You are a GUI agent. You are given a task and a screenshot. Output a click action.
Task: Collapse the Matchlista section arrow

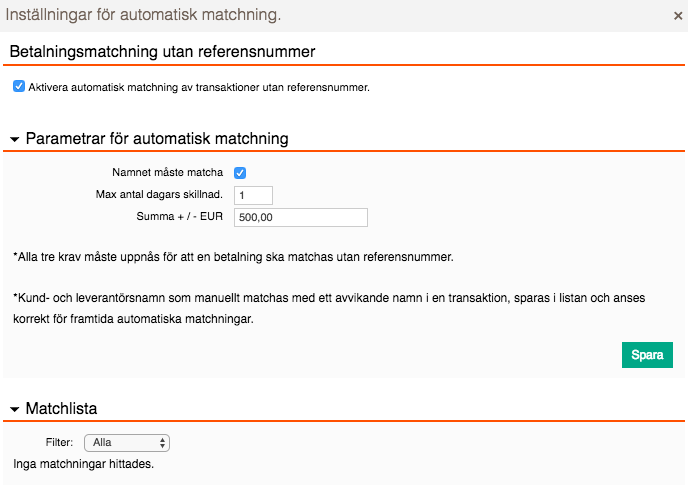[x=14, y=409]
